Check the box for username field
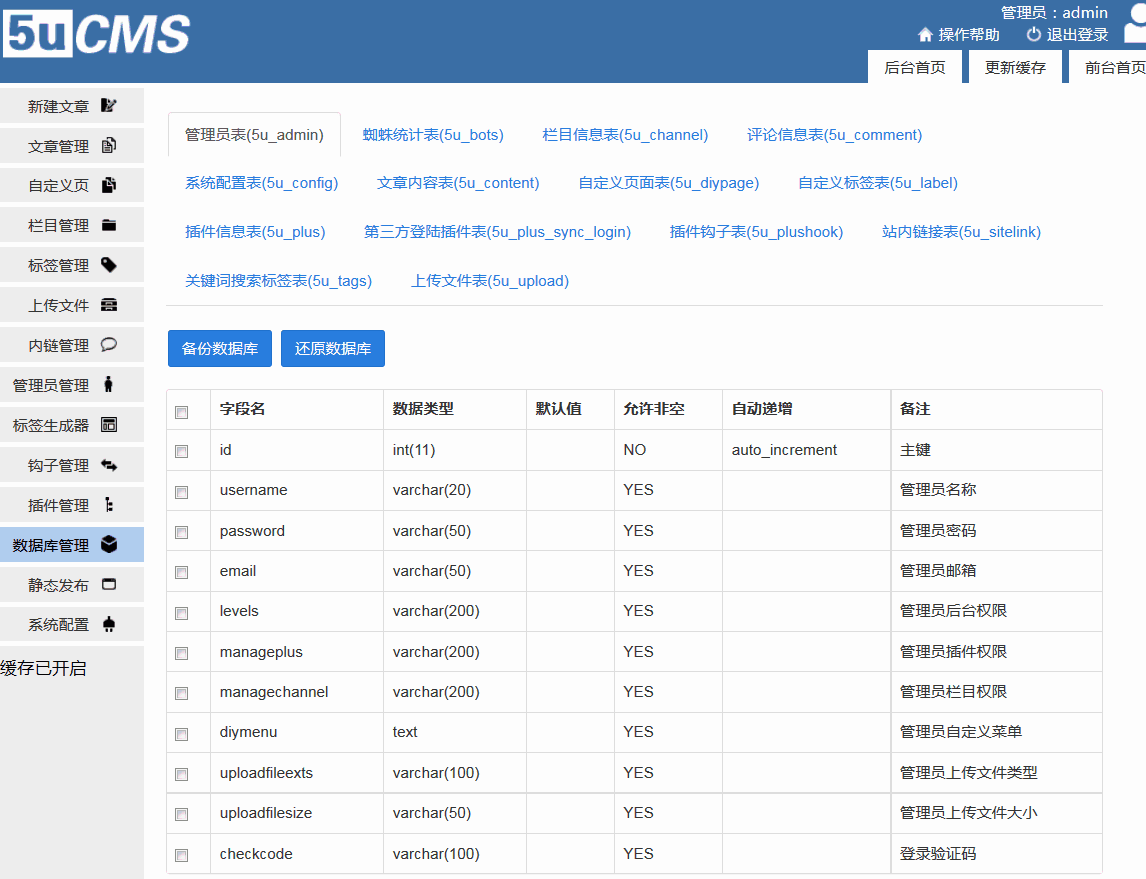Image resolution: width=1146 pixels, height=879 pixels. click(181, 492)
